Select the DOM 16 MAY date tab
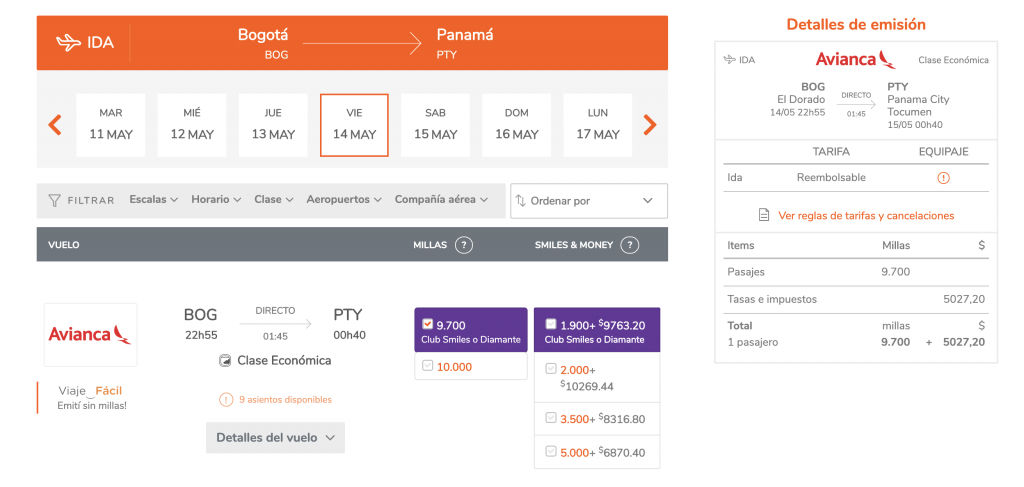This screenshot has width=1024, height=487. 517,125
